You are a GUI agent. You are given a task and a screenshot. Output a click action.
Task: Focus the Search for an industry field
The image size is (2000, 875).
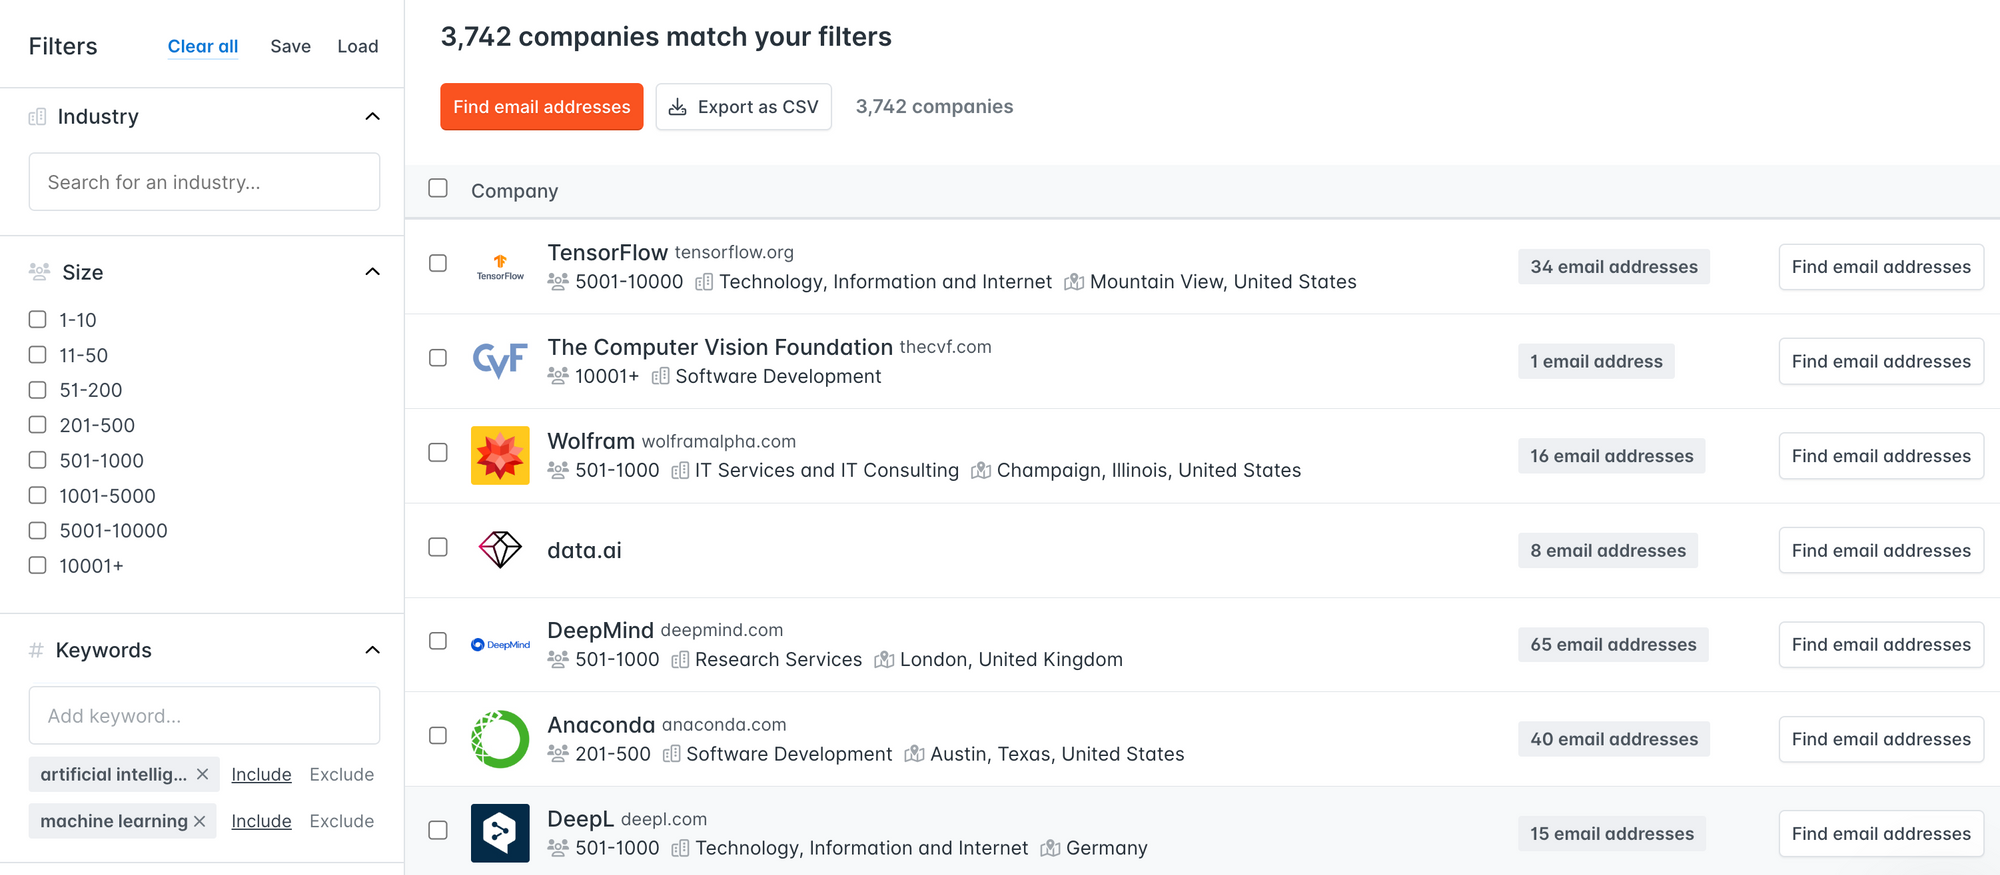tap(204, 182)
